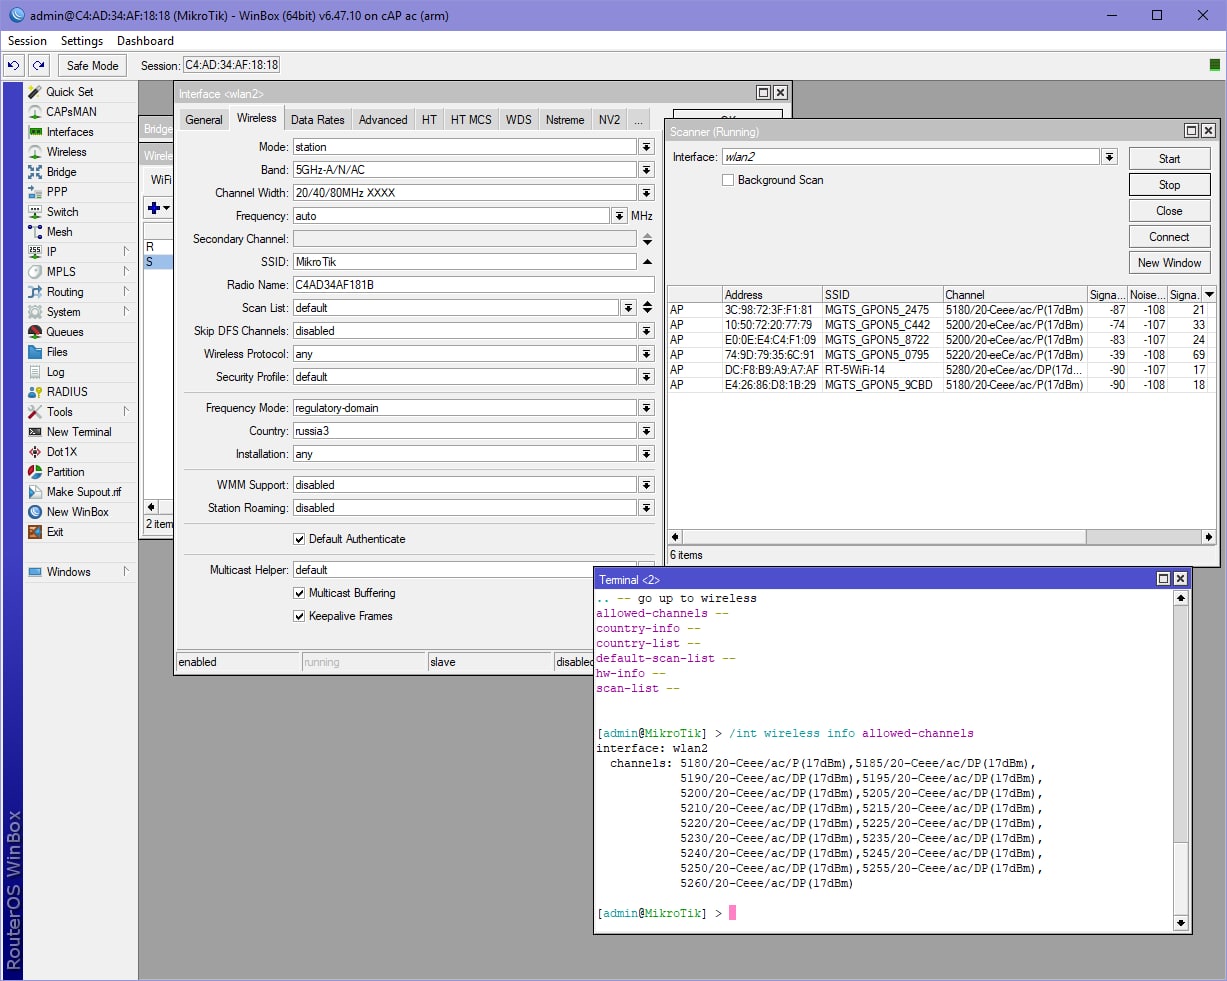Switch to the HT MCS tab
The width and height of the screenshot is (1227, 981).
[x=471, y=119]
